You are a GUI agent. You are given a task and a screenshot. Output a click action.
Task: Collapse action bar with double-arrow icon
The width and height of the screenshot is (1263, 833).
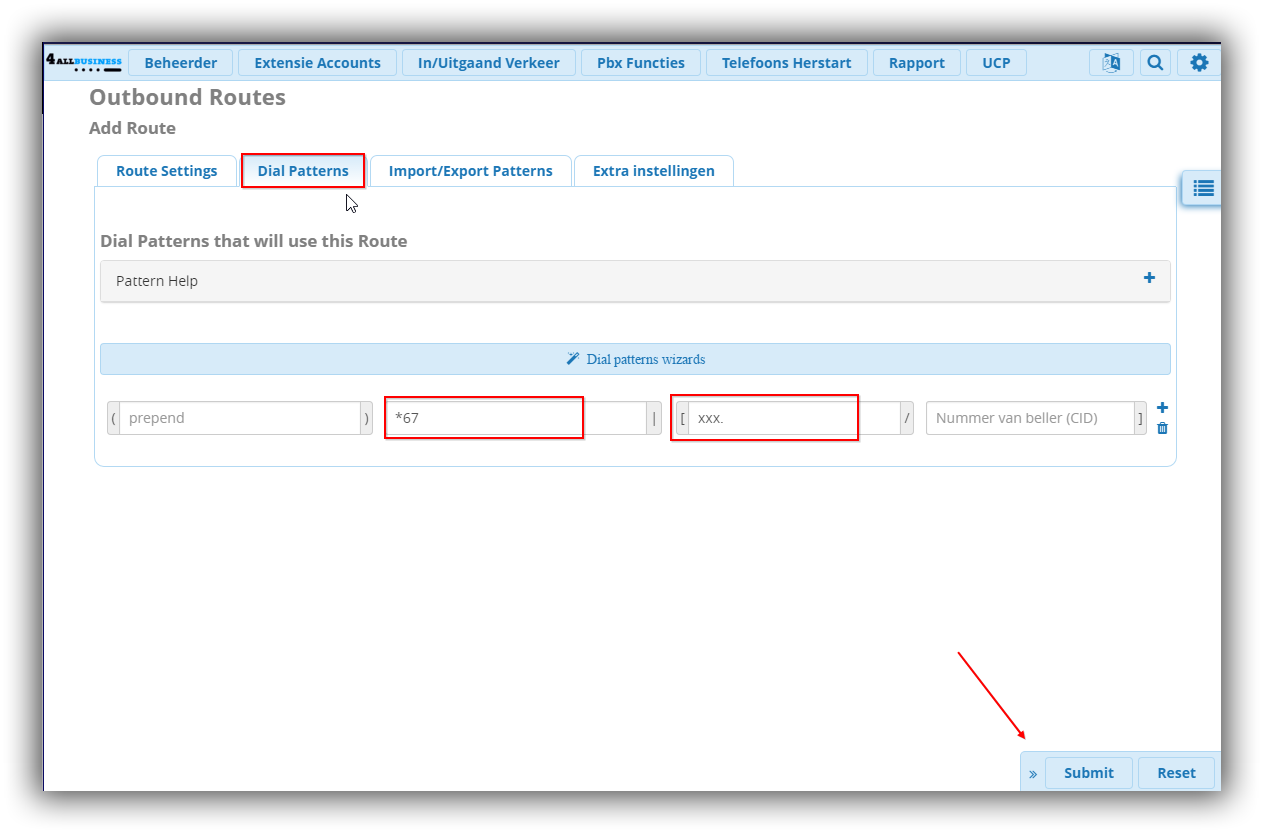1033,773
